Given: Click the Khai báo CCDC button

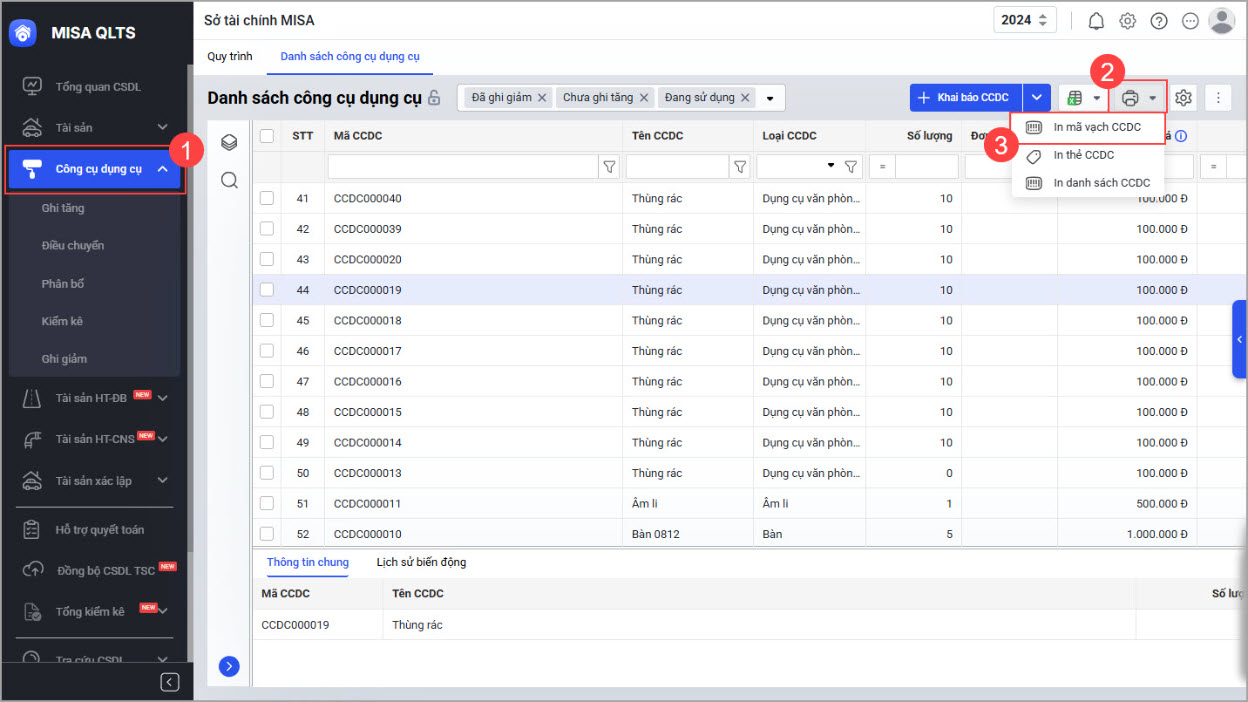Looking at the screenshot, I should tap(966, 98).
